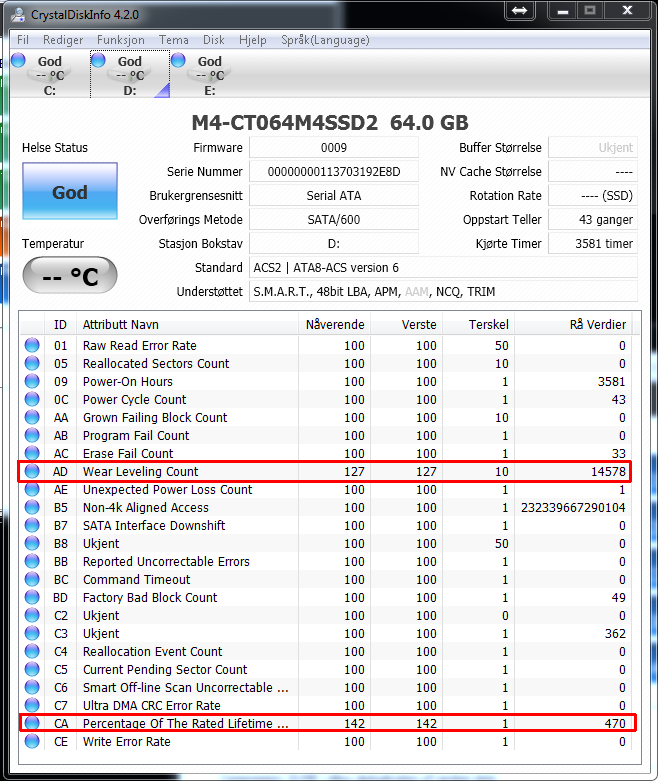Click the raw value 232339667290104
The image size is (658, 781).
(x=573, y=508)
